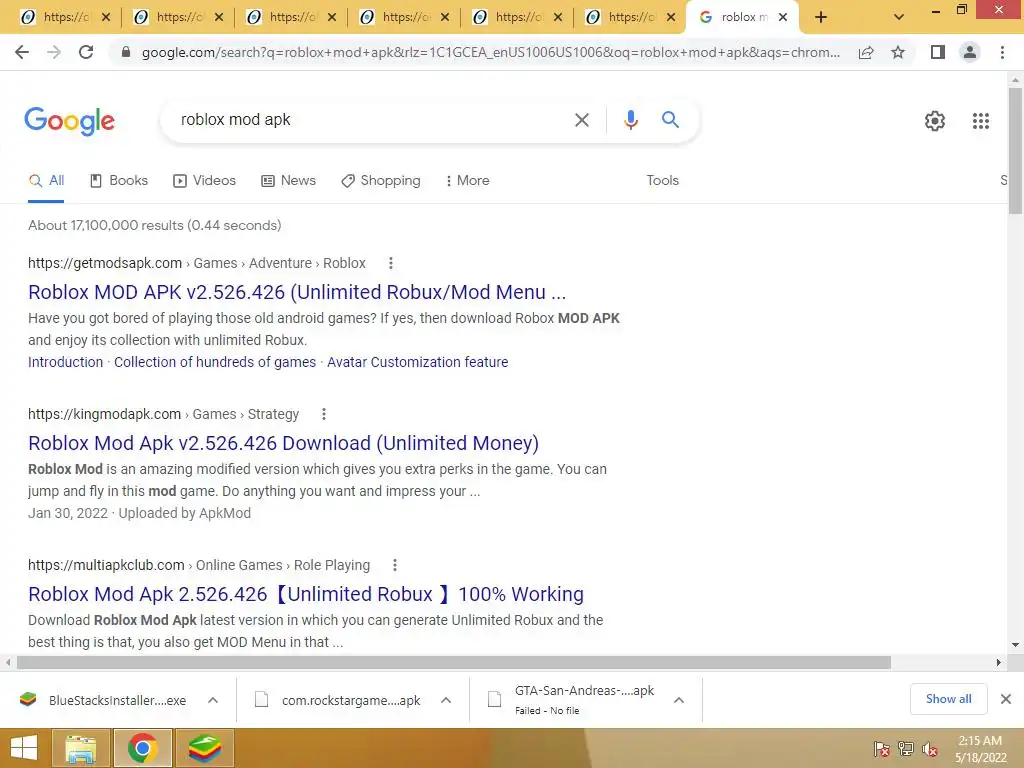The height and width of the screenshot is (768, 1024).
Task: Expand options for the BlueStacksInstaller download
Action: click(x=213, y=700)
